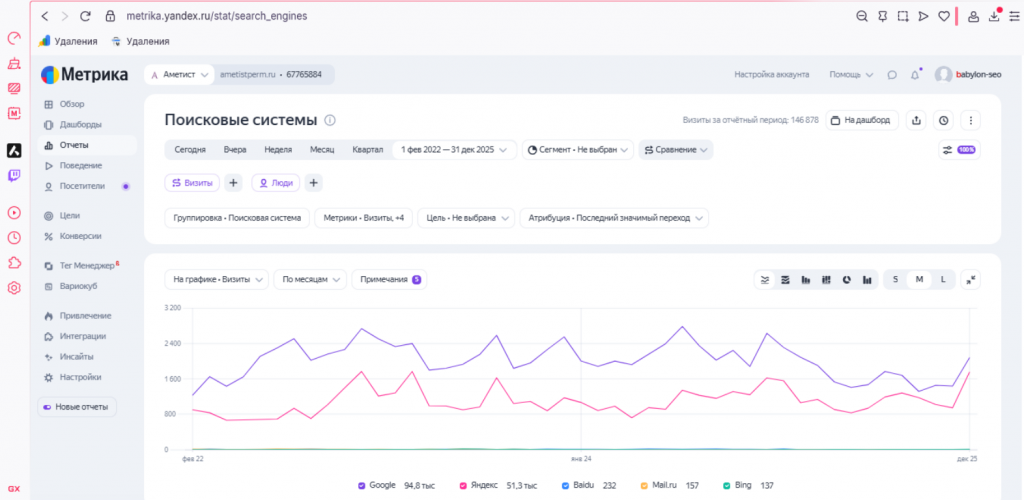The image size is (1024, 500).
Task: Open the notifications bell icon
Action: (915, 74)
